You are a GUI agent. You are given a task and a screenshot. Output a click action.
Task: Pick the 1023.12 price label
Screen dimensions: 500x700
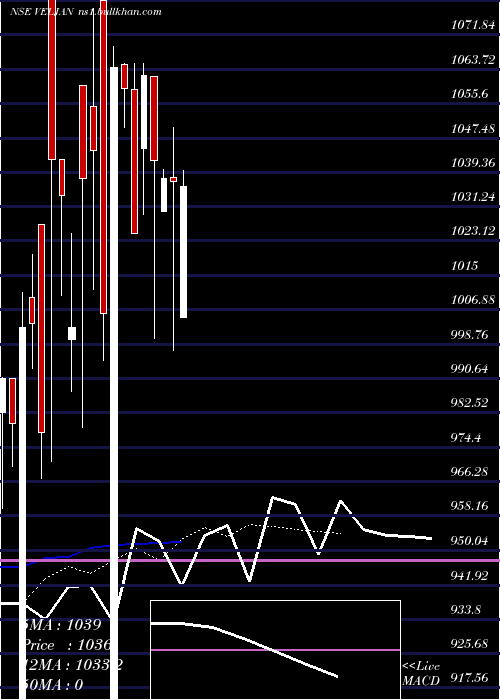473,231
